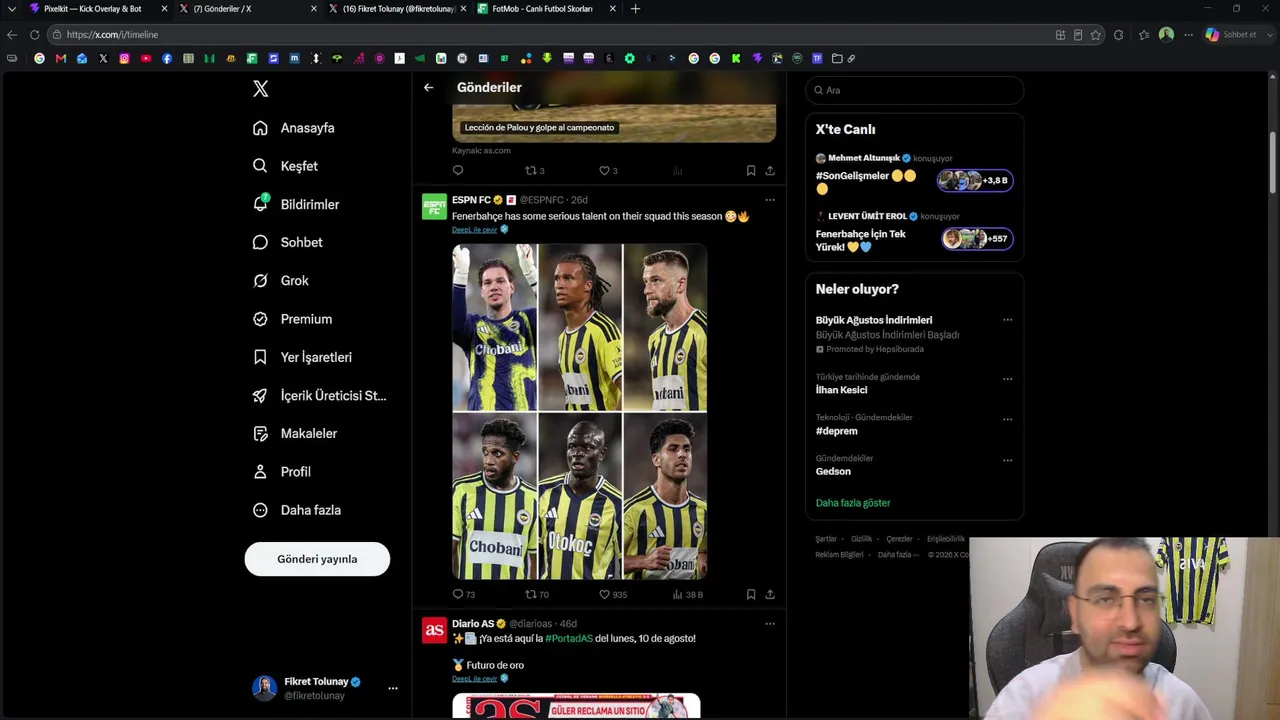The width and height of the screenshot is (1280, 720).
Task: Open Fikret Tolunay account options menu
Action: (x=393, y=688)
